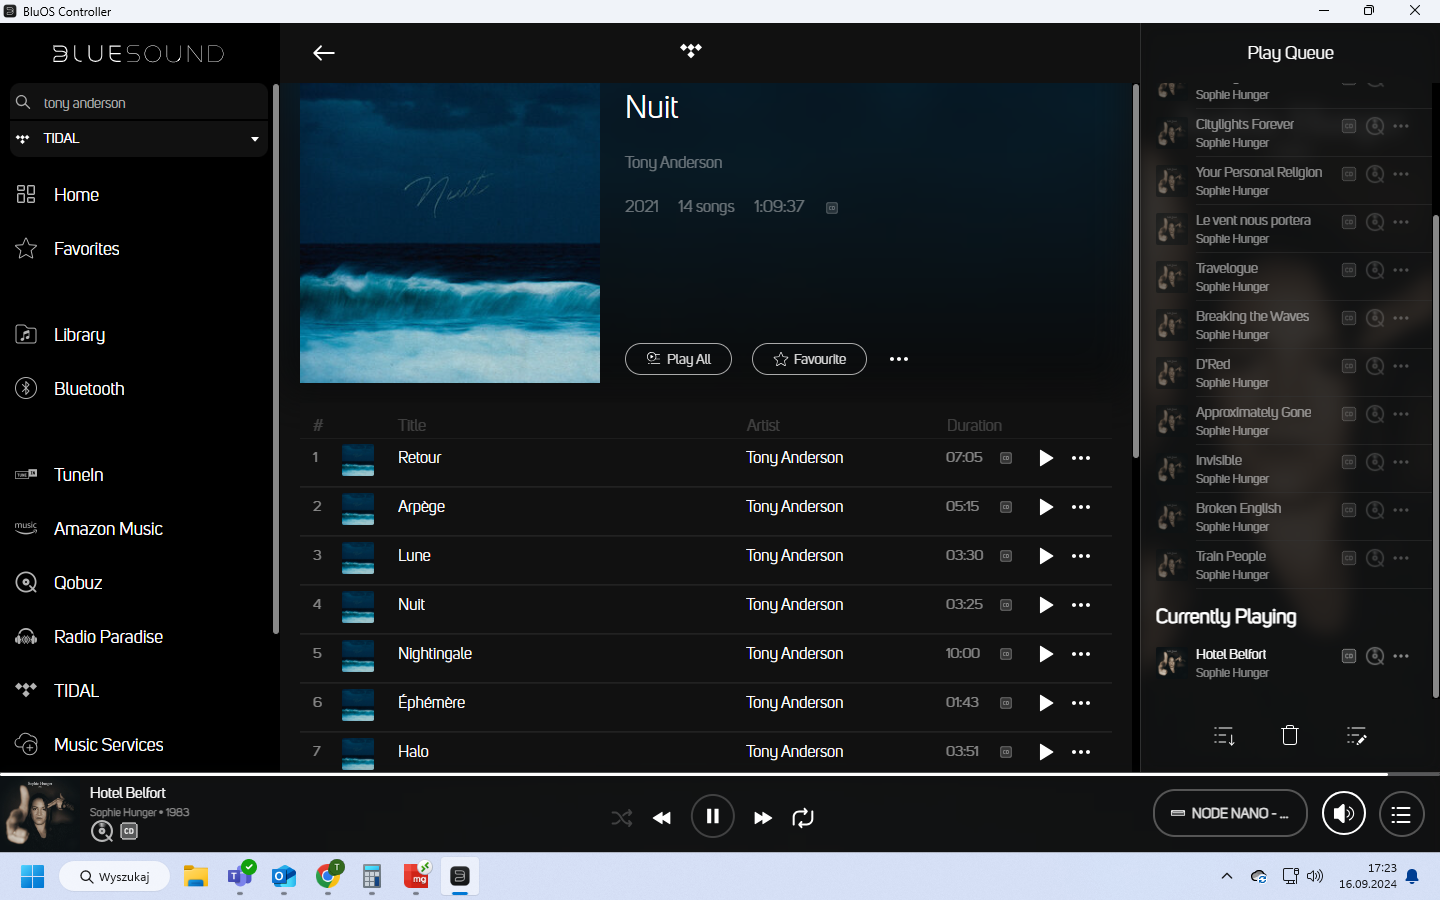Click the artist icon for Your Personal Religion
1440x900 pixels.
1375,174
